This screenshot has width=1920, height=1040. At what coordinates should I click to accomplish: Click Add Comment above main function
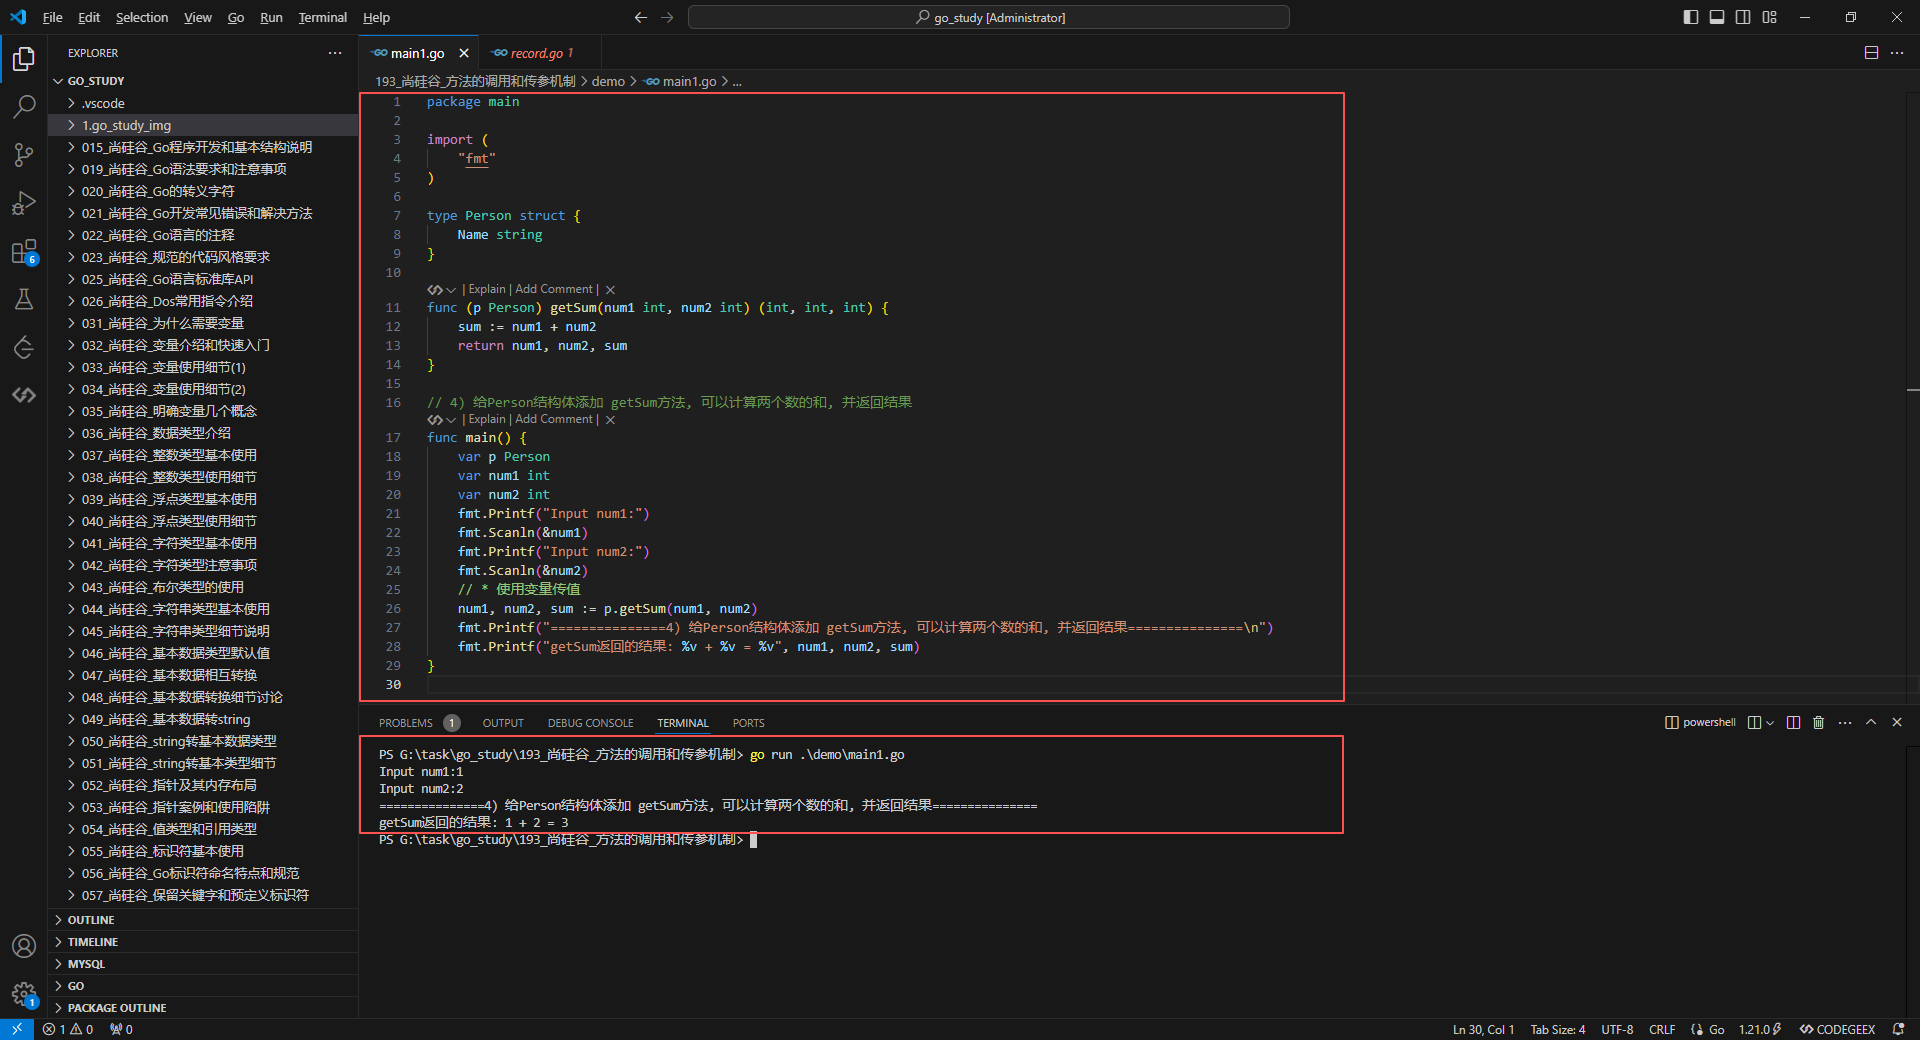click(554, 420)
